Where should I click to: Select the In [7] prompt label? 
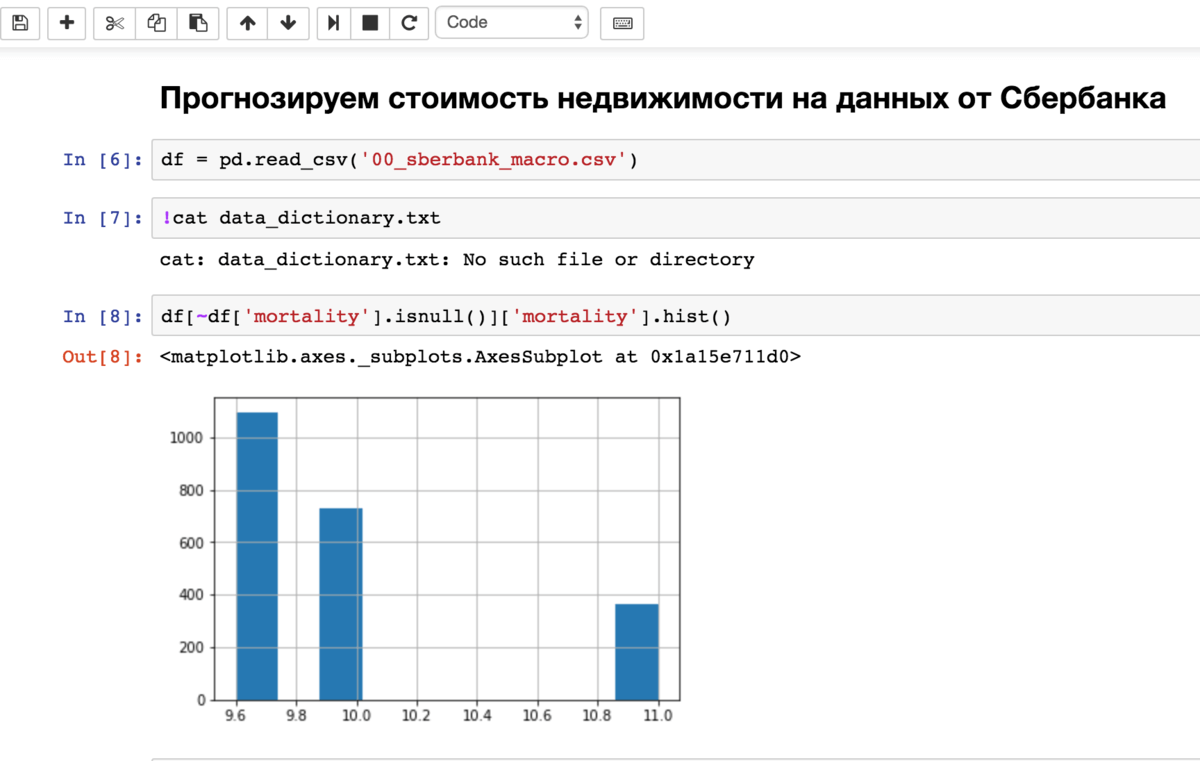(x=103, y=218)
